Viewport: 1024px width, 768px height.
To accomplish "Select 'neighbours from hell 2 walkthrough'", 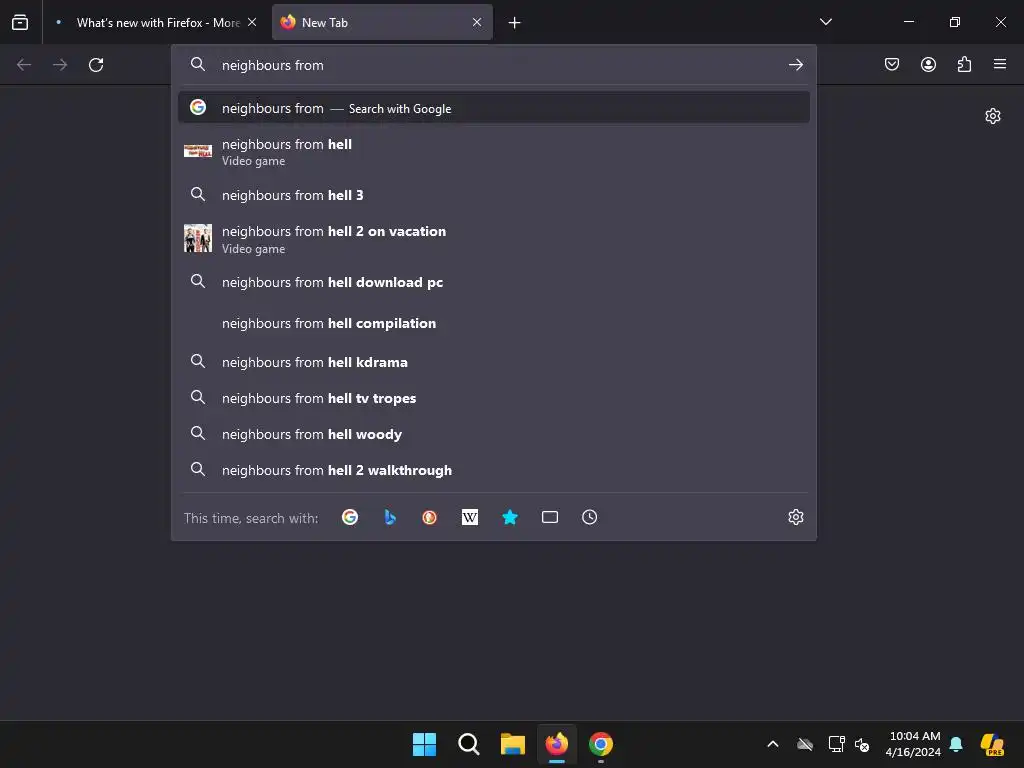I will click(494, 470).
